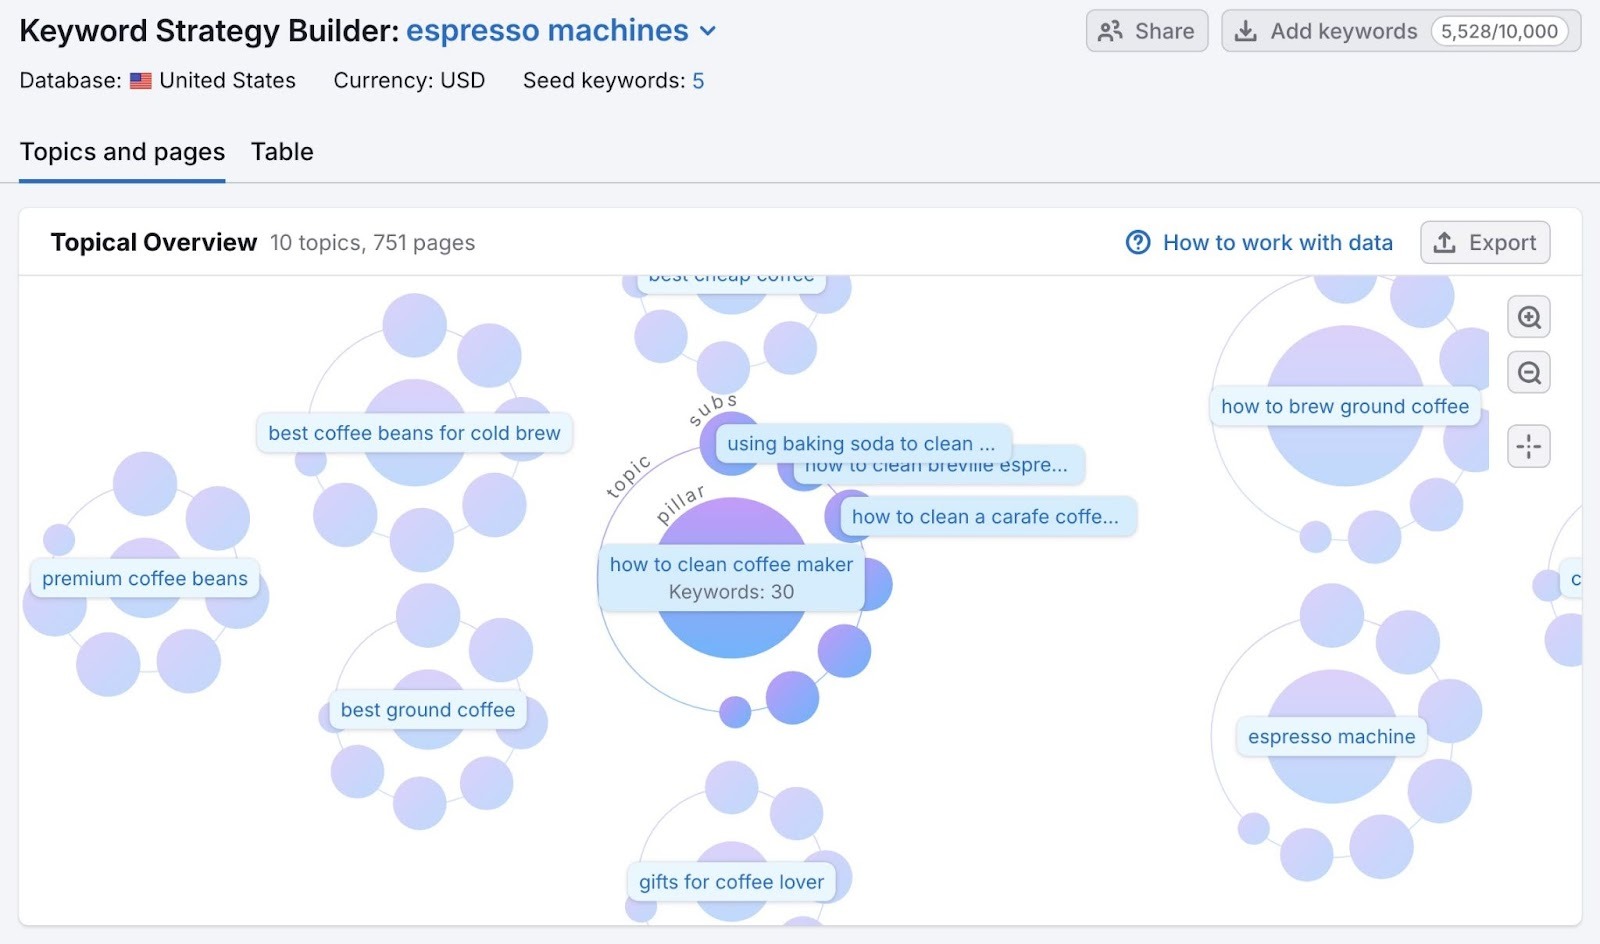Expand the espresso machines dropdown
Viewport: 1600px width, 944px height.
point(708,31)
